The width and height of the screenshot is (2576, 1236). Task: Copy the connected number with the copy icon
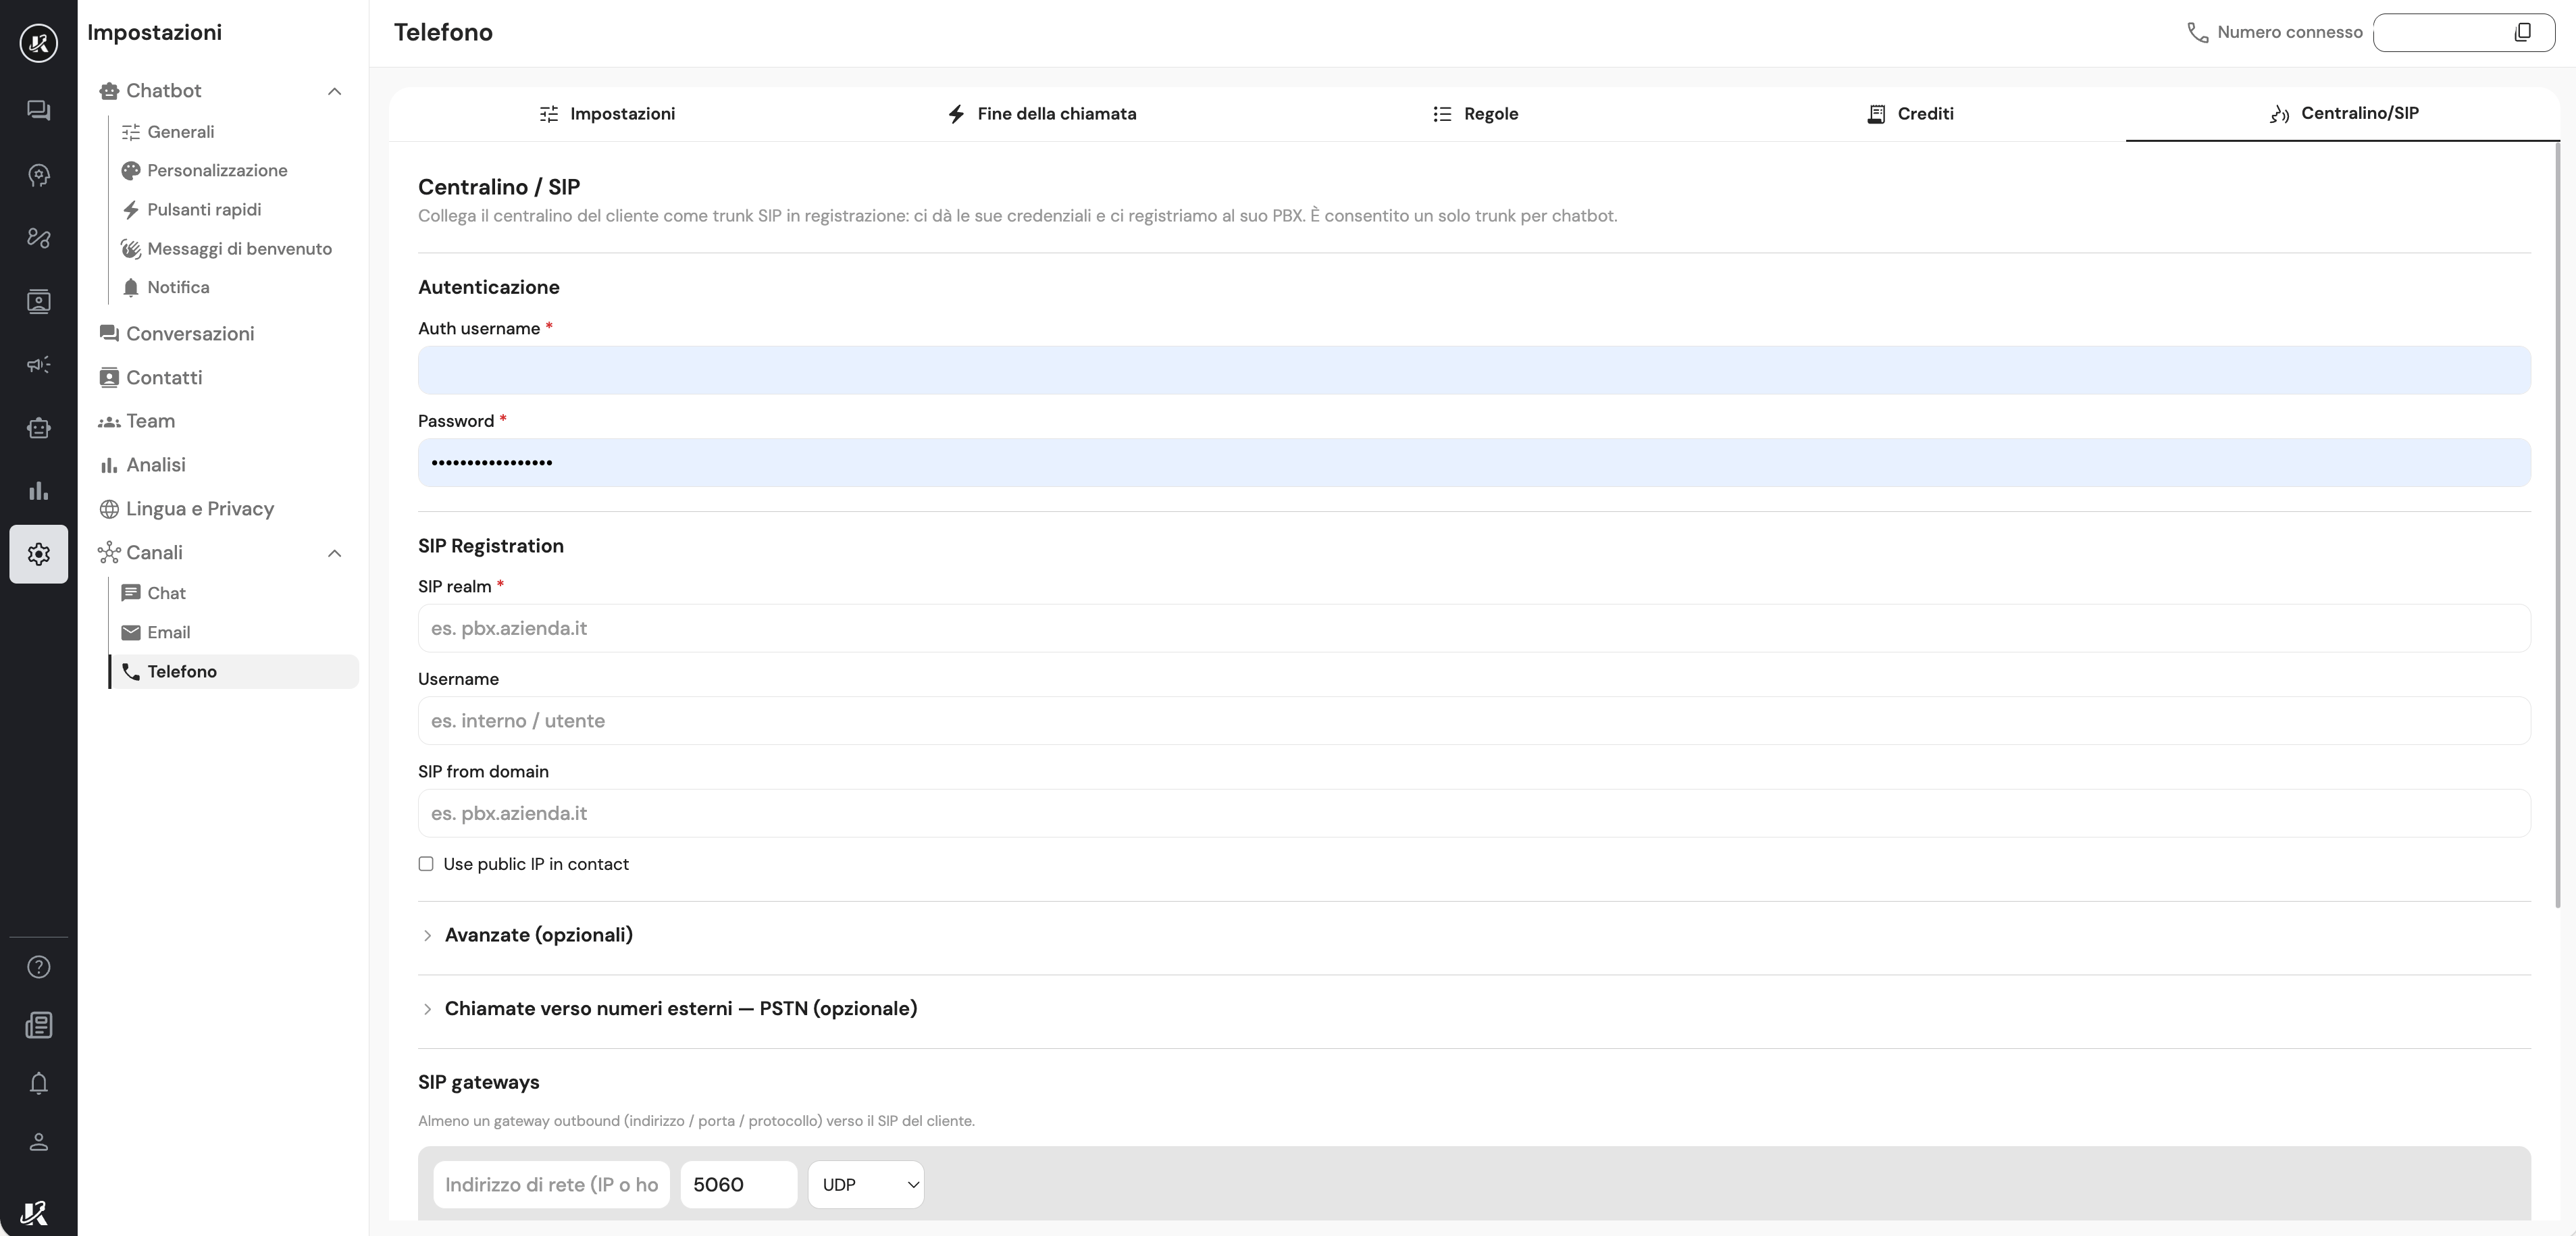(x=2522, y=32)
